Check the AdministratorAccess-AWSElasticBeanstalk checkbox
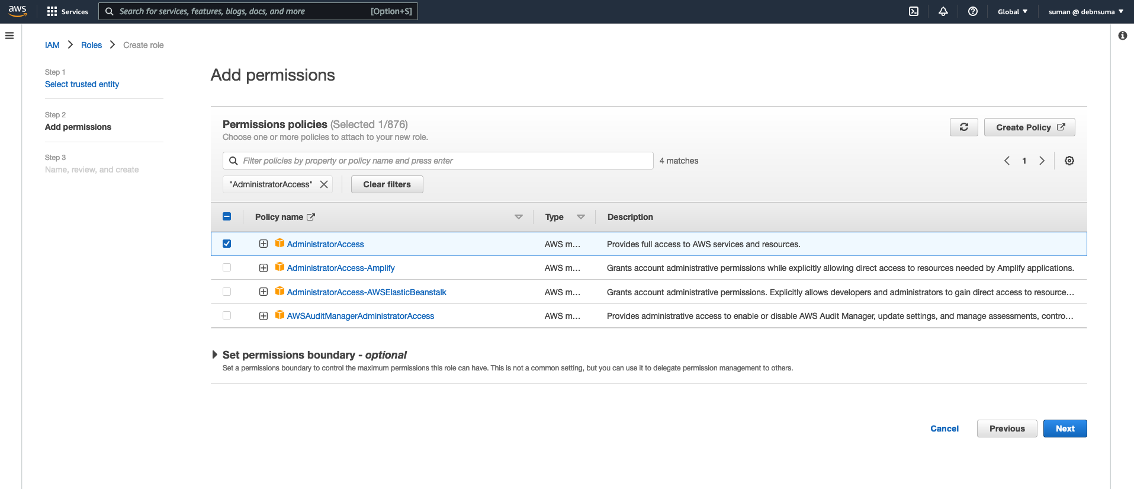 pos(227,292)
